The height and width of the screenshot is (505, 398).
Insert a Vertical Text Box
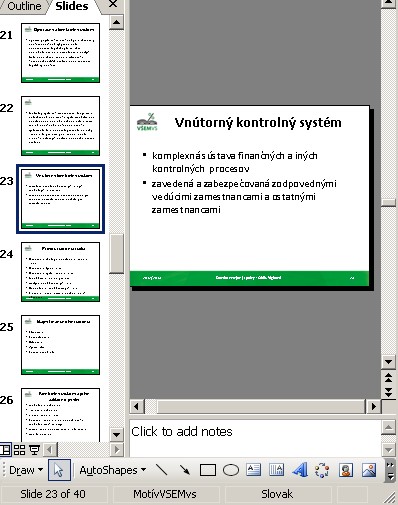coord(276,470)
